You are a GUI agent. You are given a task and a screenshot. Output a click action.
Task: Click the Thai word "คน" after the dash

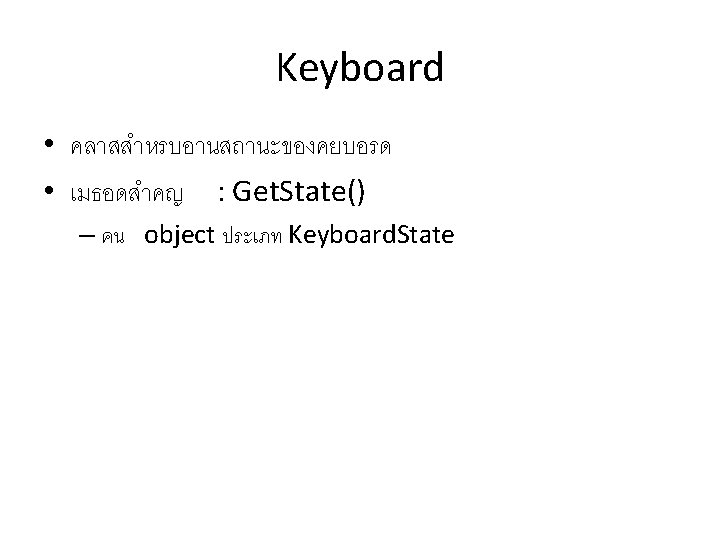114,238
